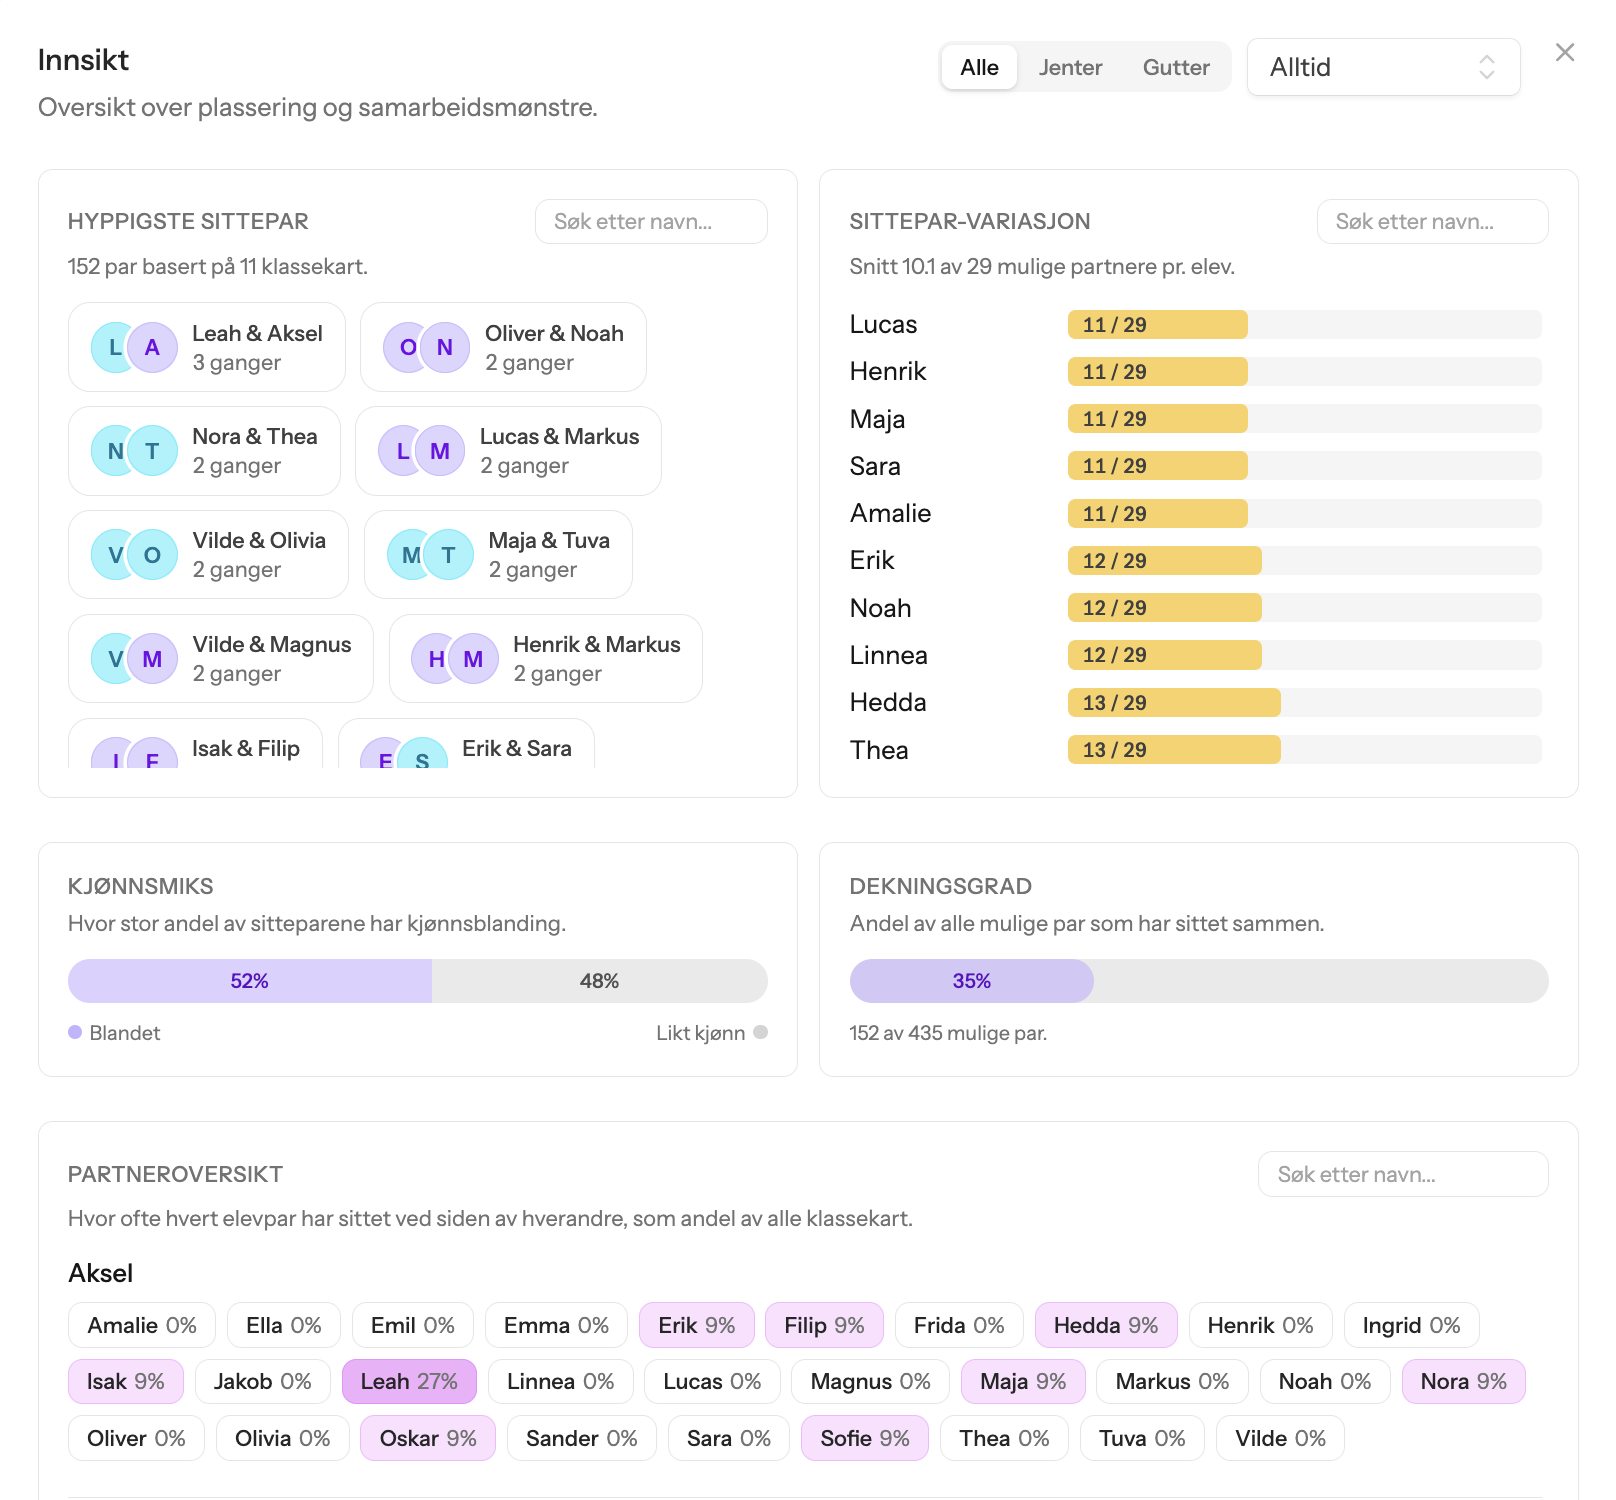Viewport: 1616px width, 1500px height.
Task: Close the Innsikt dialog with X
Action: click(x=1565, y=52)
